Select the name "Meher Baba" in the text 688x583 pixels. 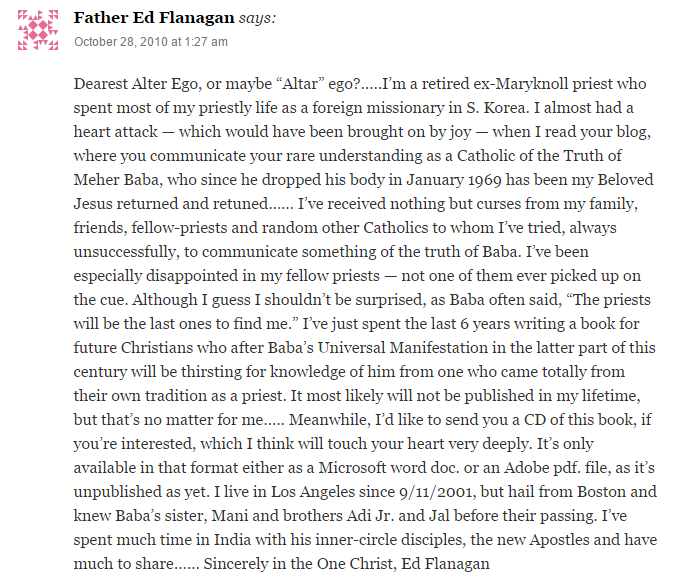tap(116, 180)
